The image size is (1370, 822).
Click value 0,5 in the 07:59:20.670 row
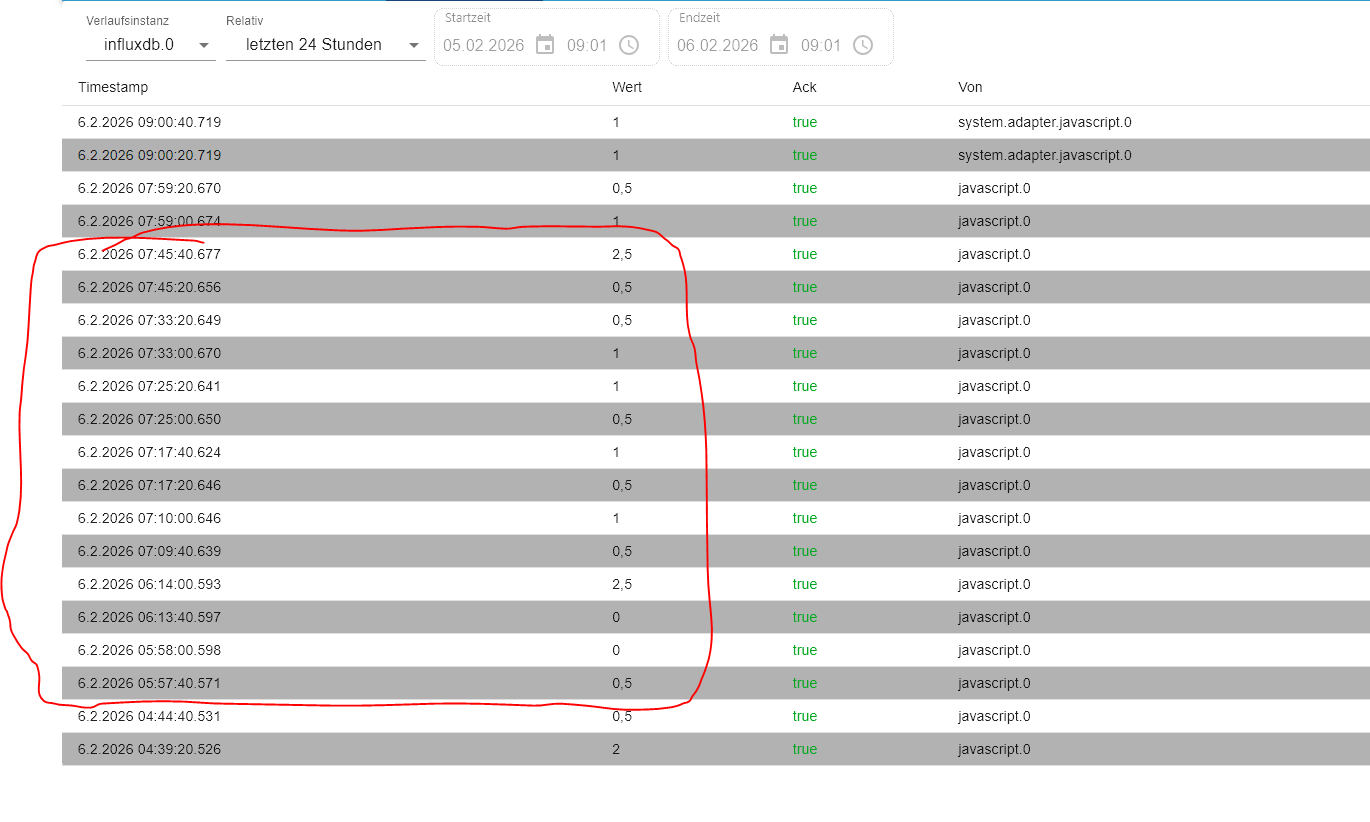[x=622, y=188]
